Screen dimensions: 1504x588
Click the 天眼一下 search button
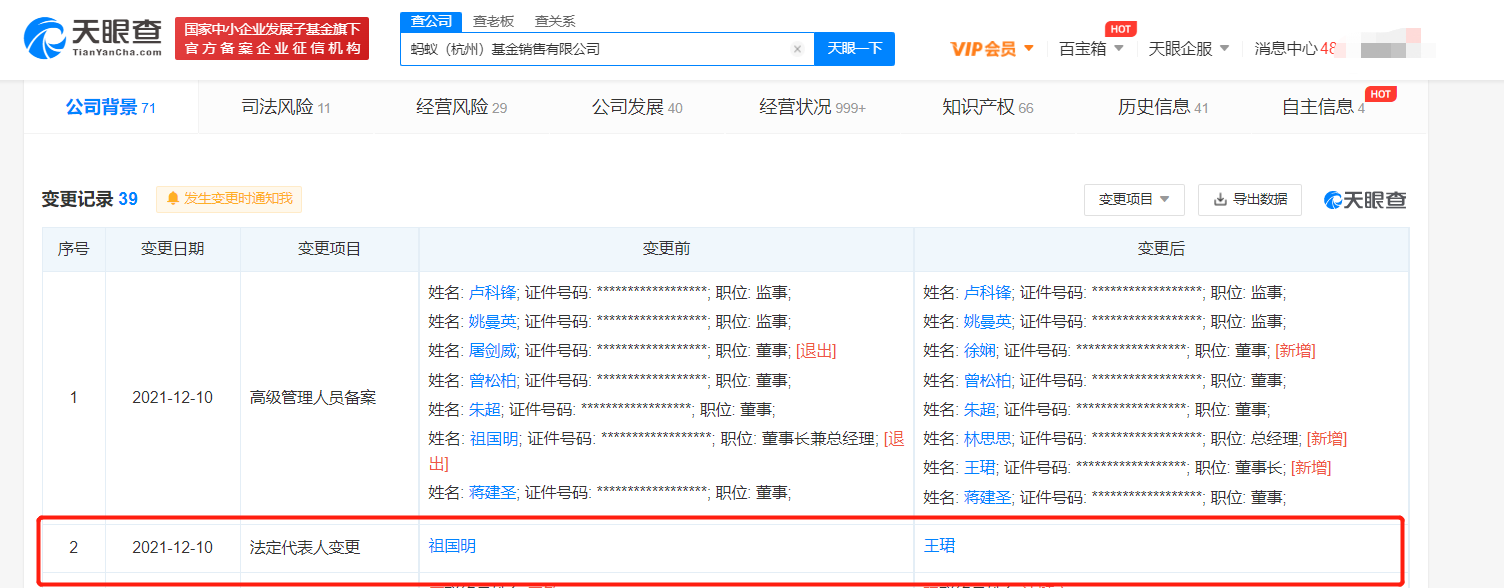(x=854, y=48)
